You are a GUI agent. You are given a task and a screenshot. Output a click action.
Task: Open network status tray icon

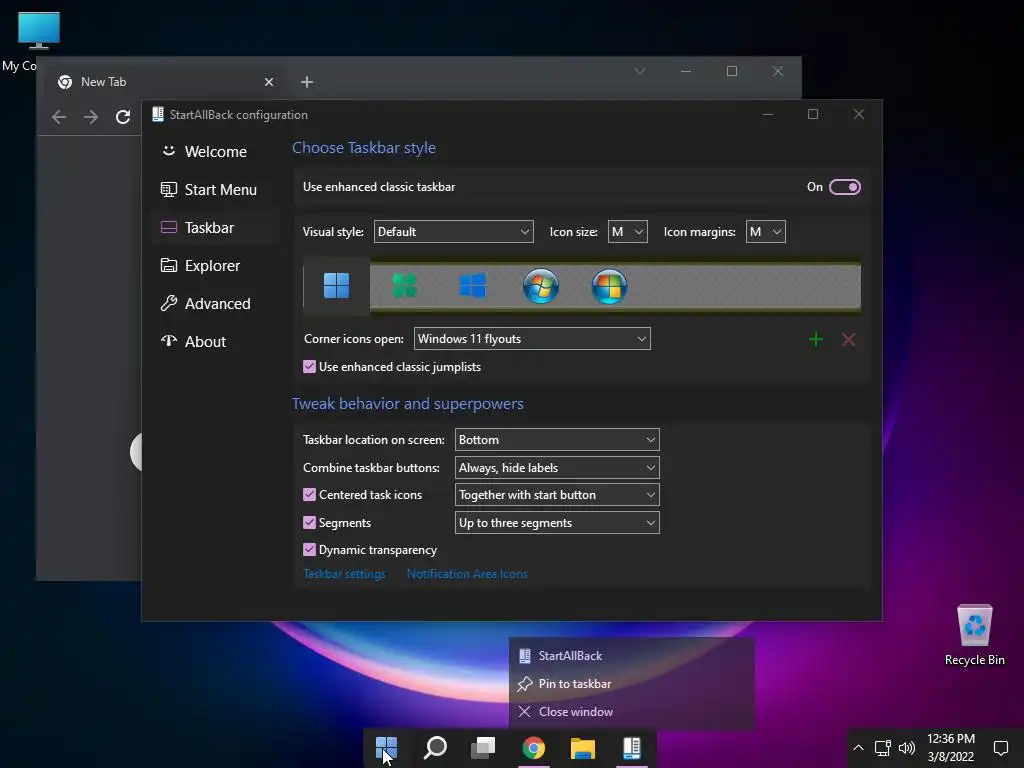[883, 748]
